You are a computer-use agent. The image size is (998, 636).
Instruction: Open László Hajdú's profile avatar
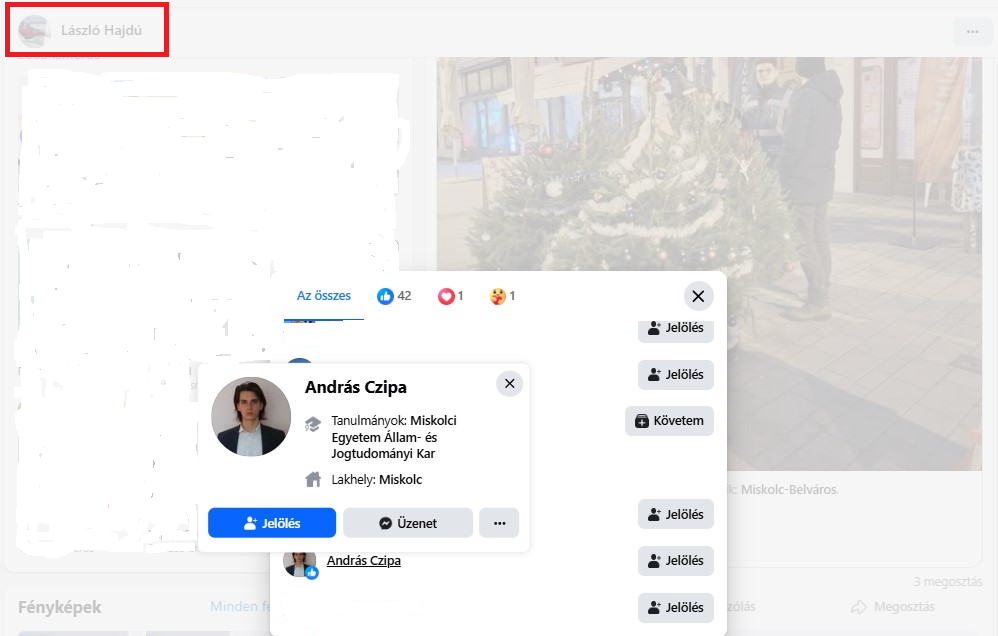coord(34,31)
